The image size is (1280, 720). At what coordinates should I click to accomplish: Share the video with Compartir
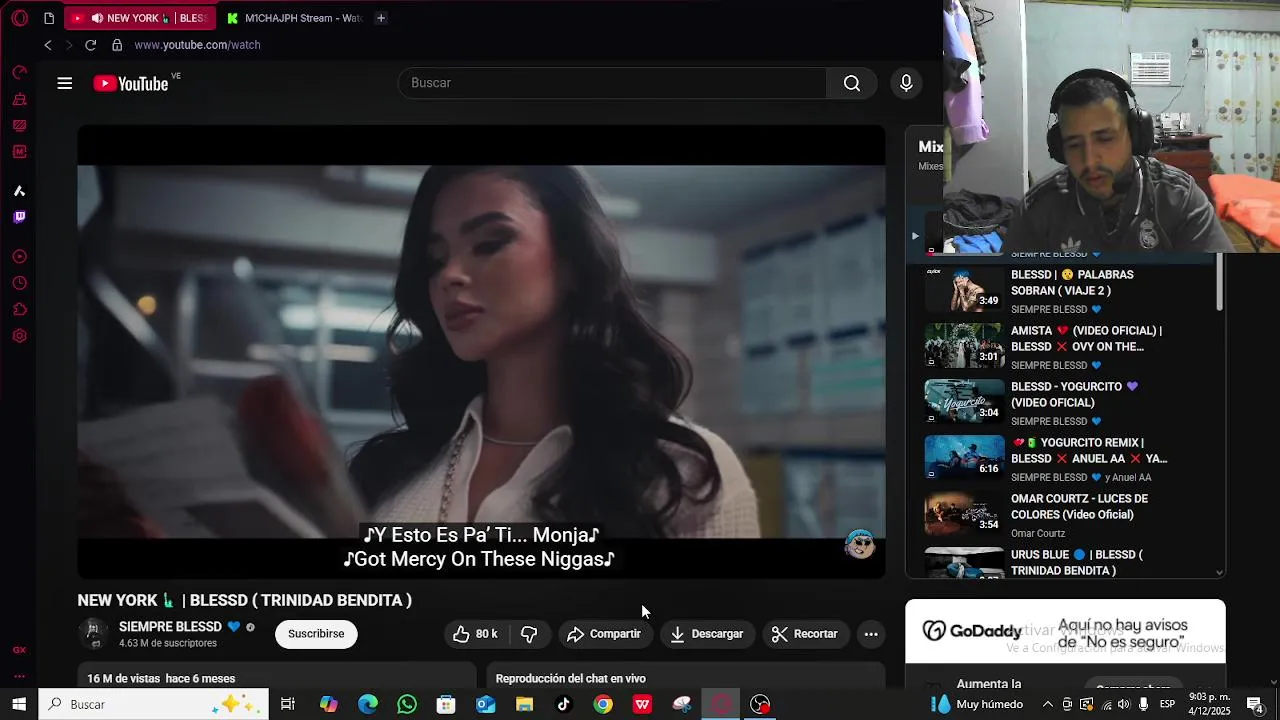tap(604, 634)
